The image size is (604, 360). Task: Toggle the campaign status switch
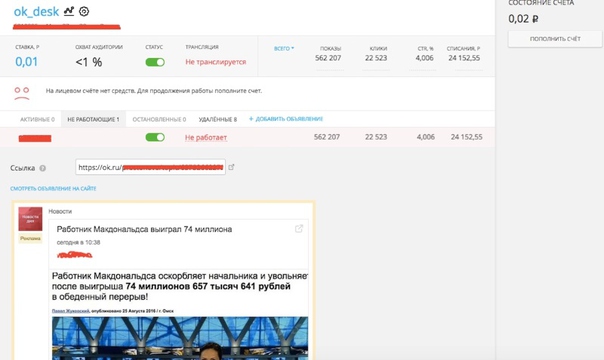tap(155, 62)
